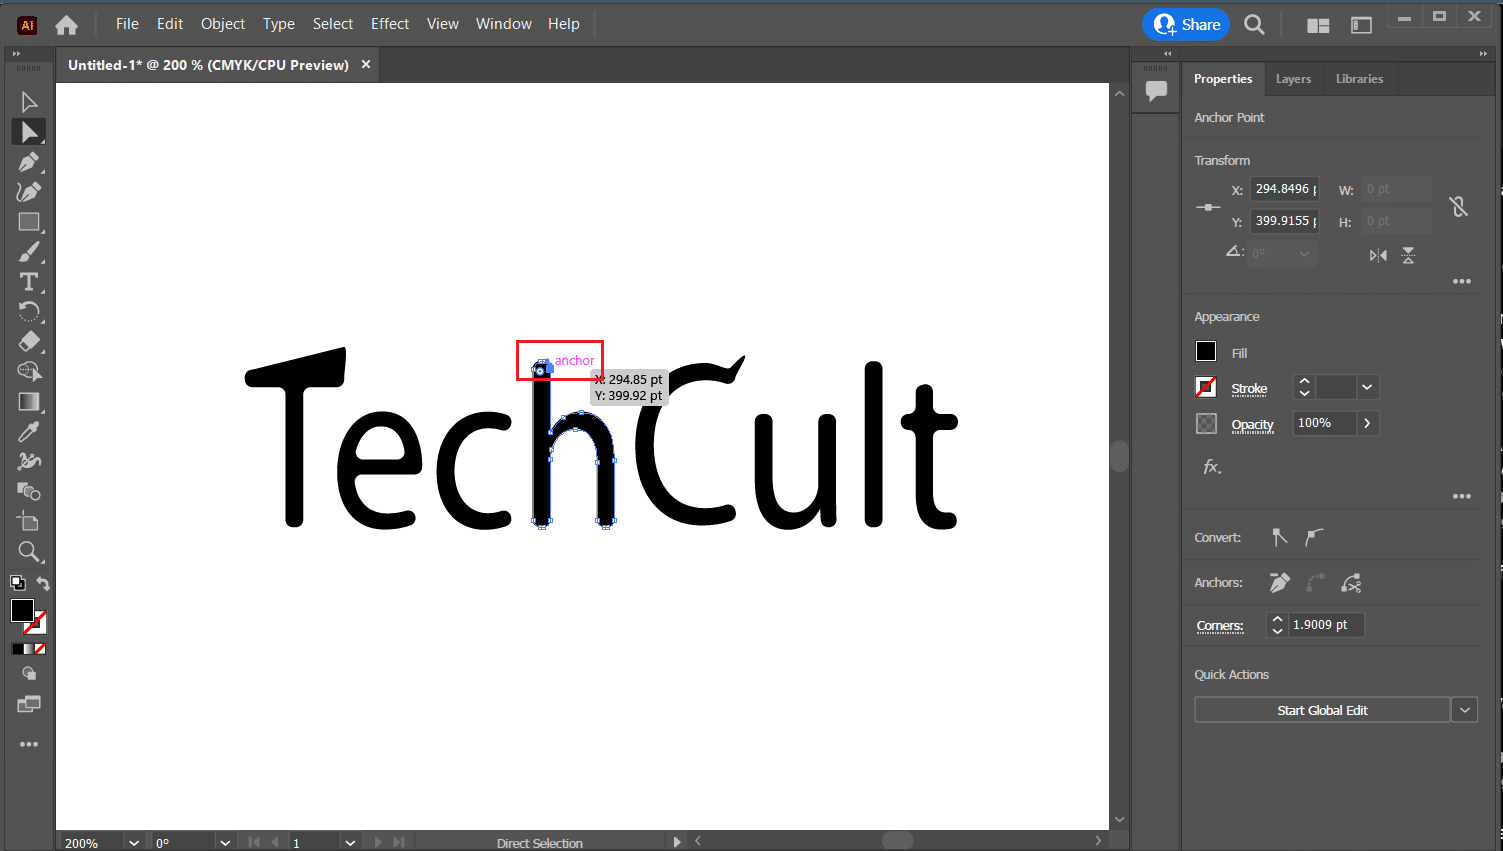Reset default fill and stroke
Viewport: 1503px width, 851px height.
[17, 583]
